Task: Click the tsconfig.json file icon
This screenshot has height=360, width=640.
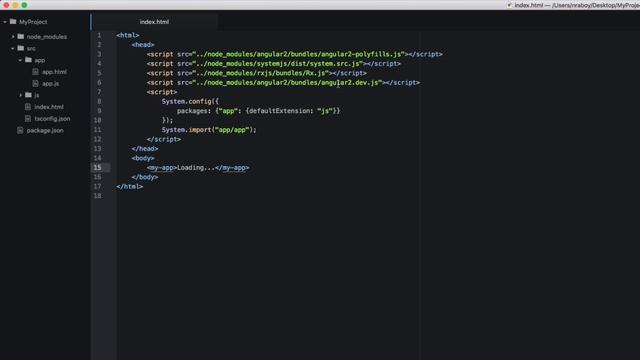Action: click(28, 119)
